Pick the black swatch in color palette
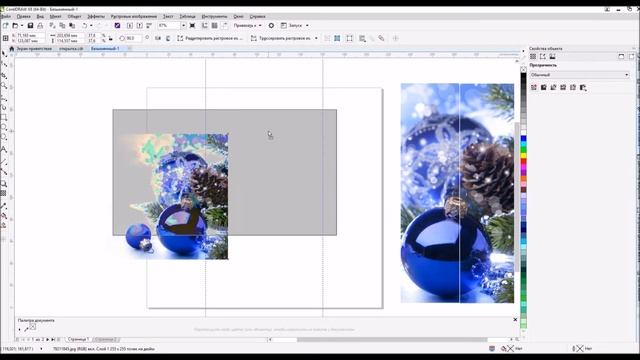The width and height of the screenshot is (640, 360). 523,76
